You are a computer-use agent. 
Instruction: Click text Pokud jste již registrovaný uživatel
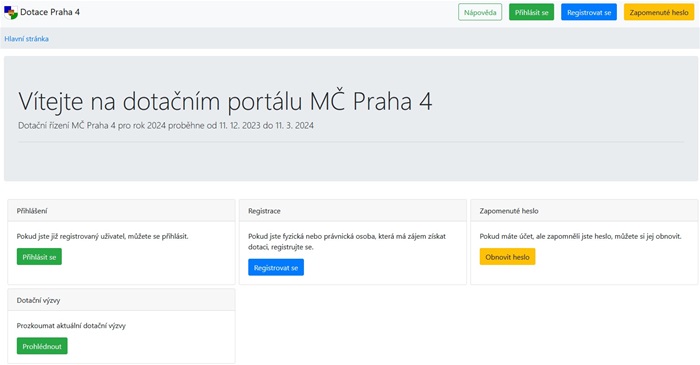pos(102,236)
